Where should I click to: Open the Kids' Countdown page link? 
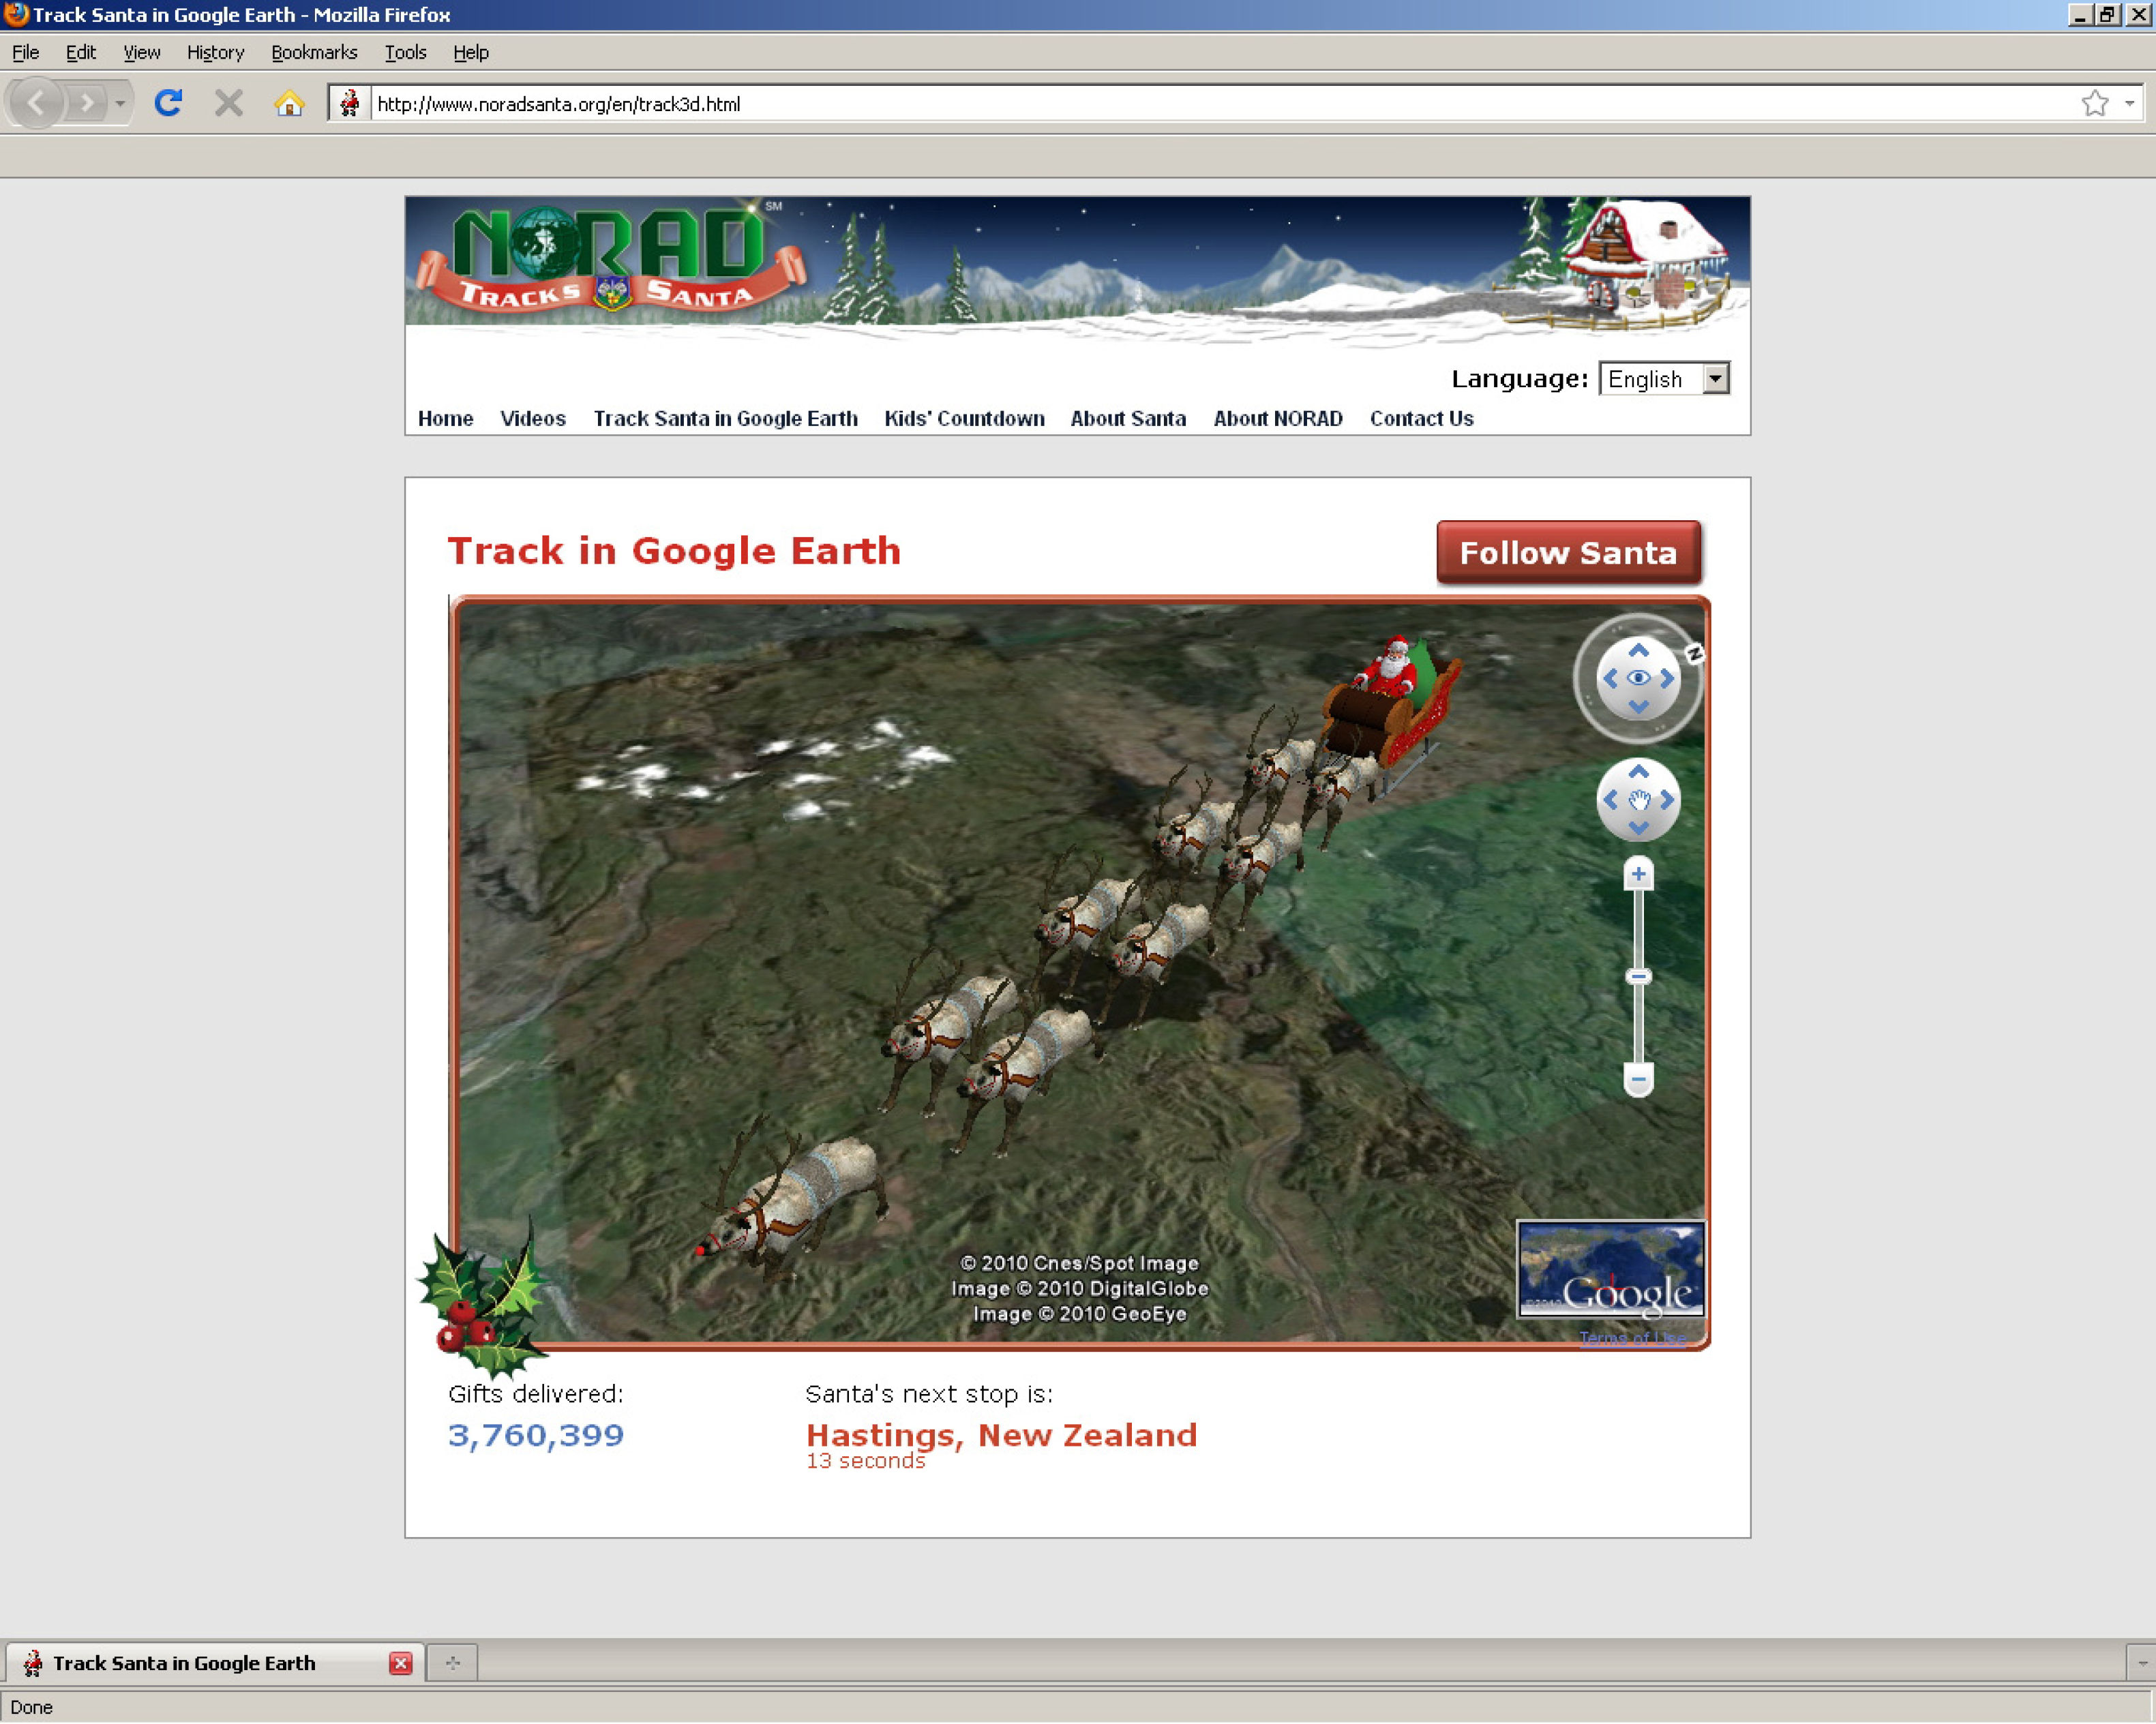pos(963,419)
